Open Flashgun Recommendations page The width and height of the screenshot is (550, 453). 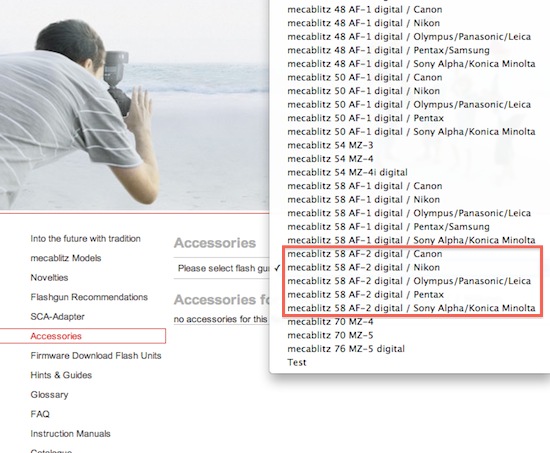click(89, 297)
